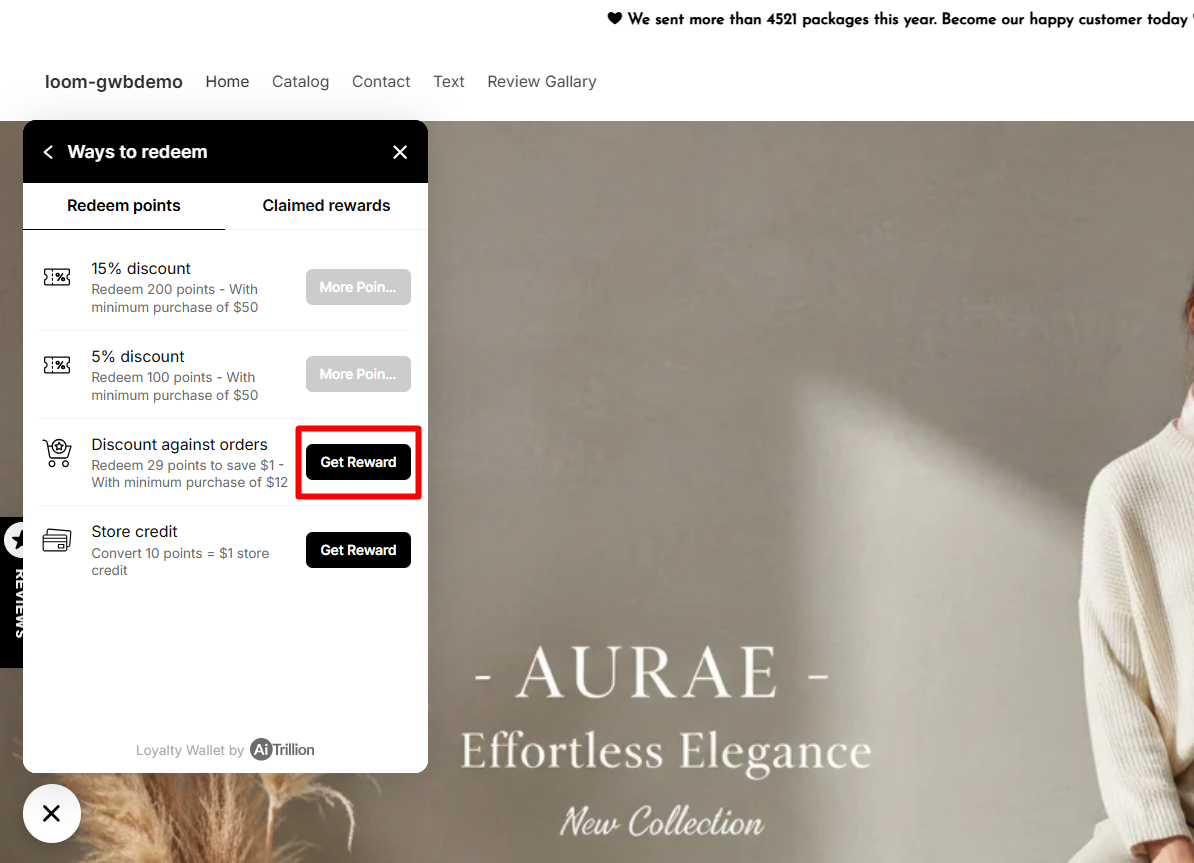Go back using the arrow beside Ways to redeem
The height and width of the screenshot is (863, 1194).
[x=48, y=152]
